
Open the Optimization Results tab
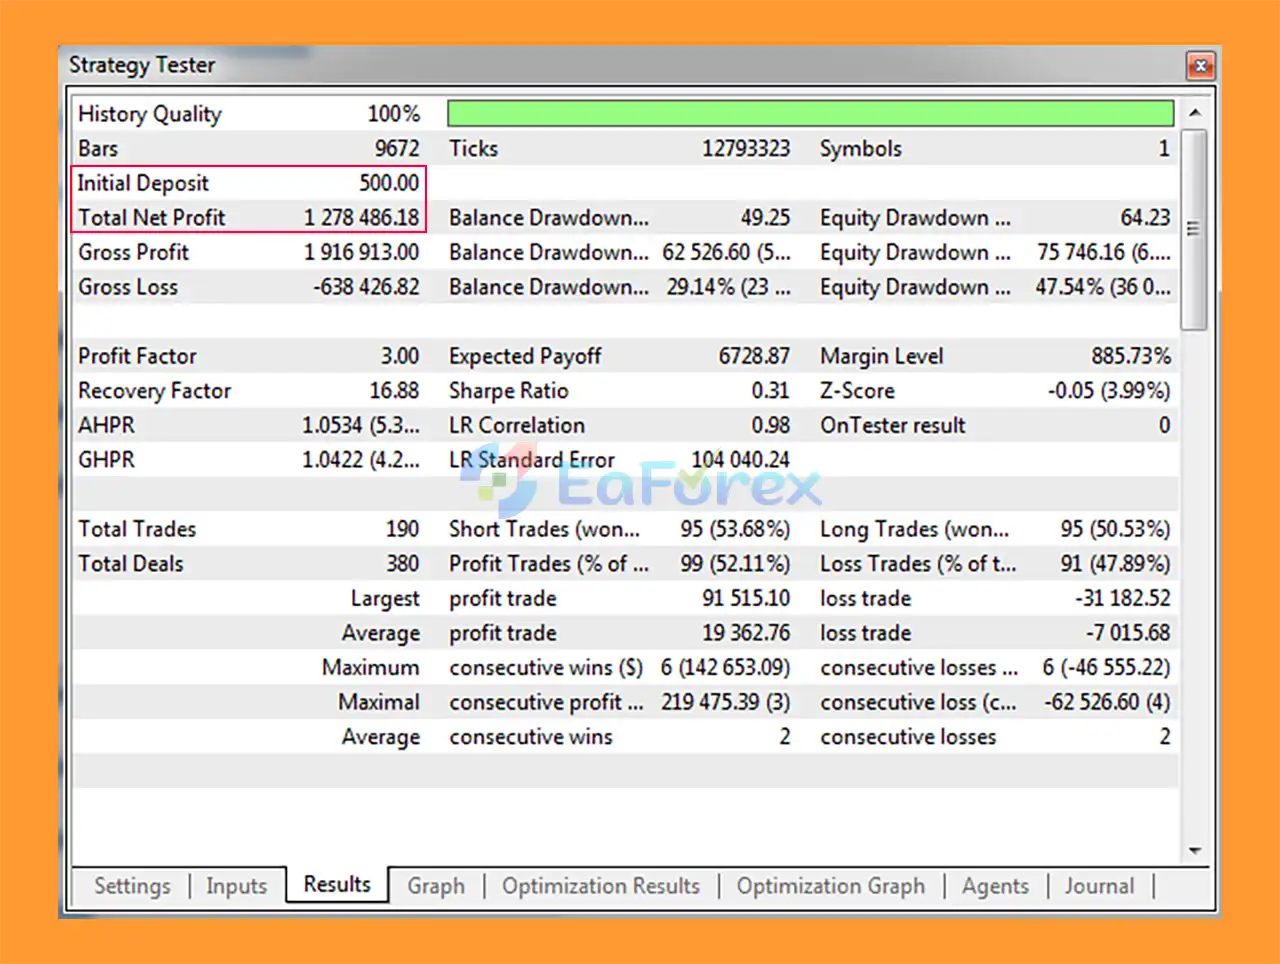click(x=601, y=886)
